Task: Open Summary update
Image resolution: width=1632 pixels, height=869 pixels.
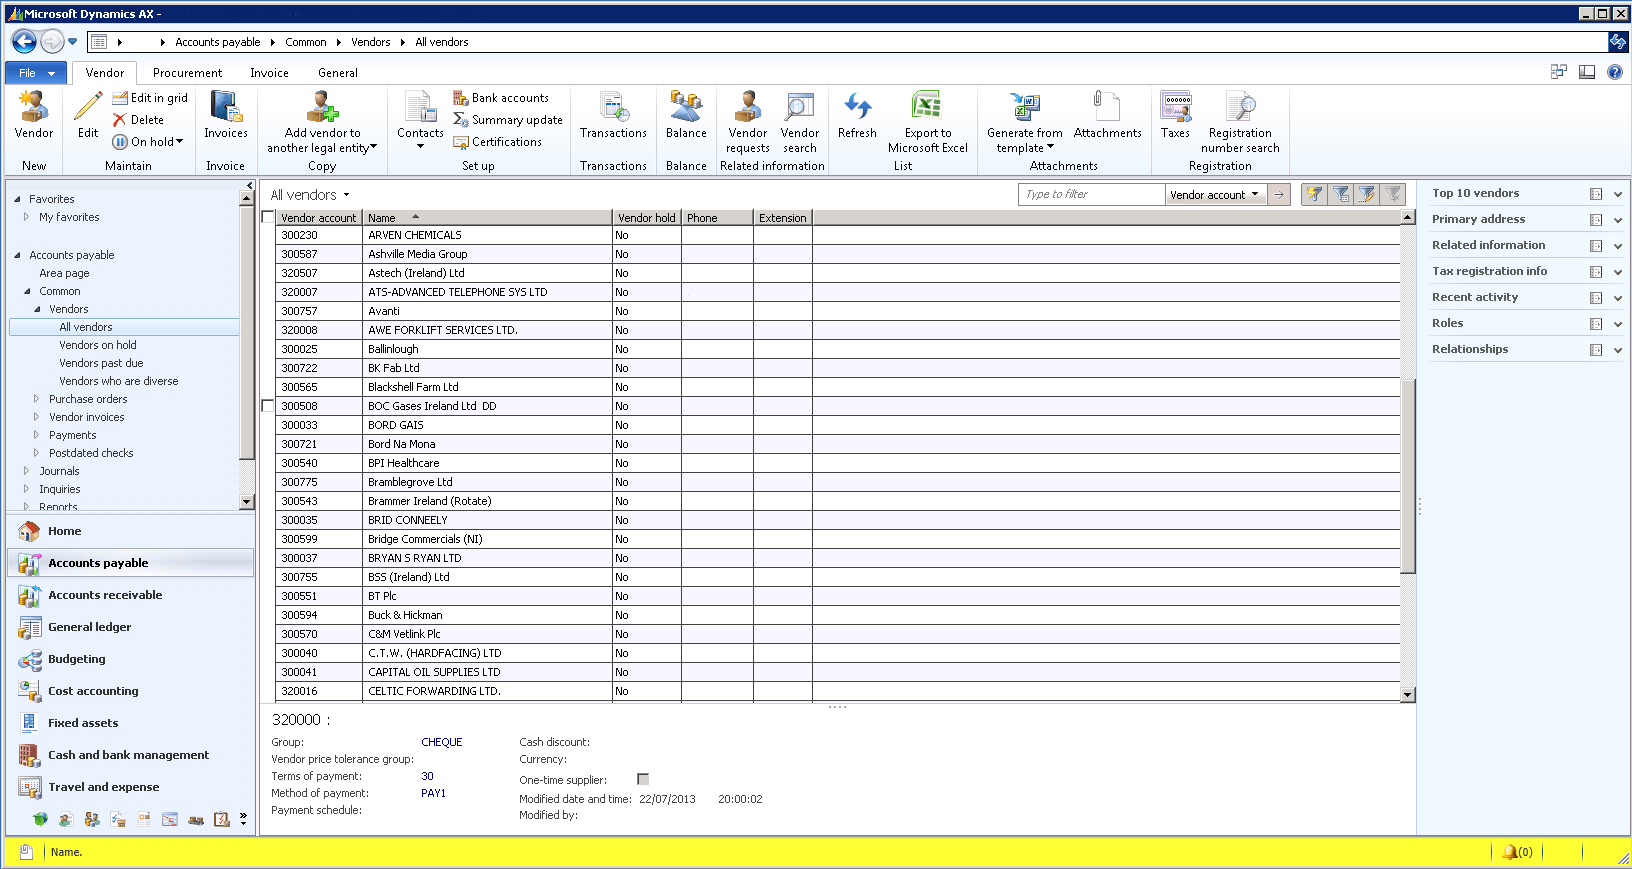Action: click(508, 119)
